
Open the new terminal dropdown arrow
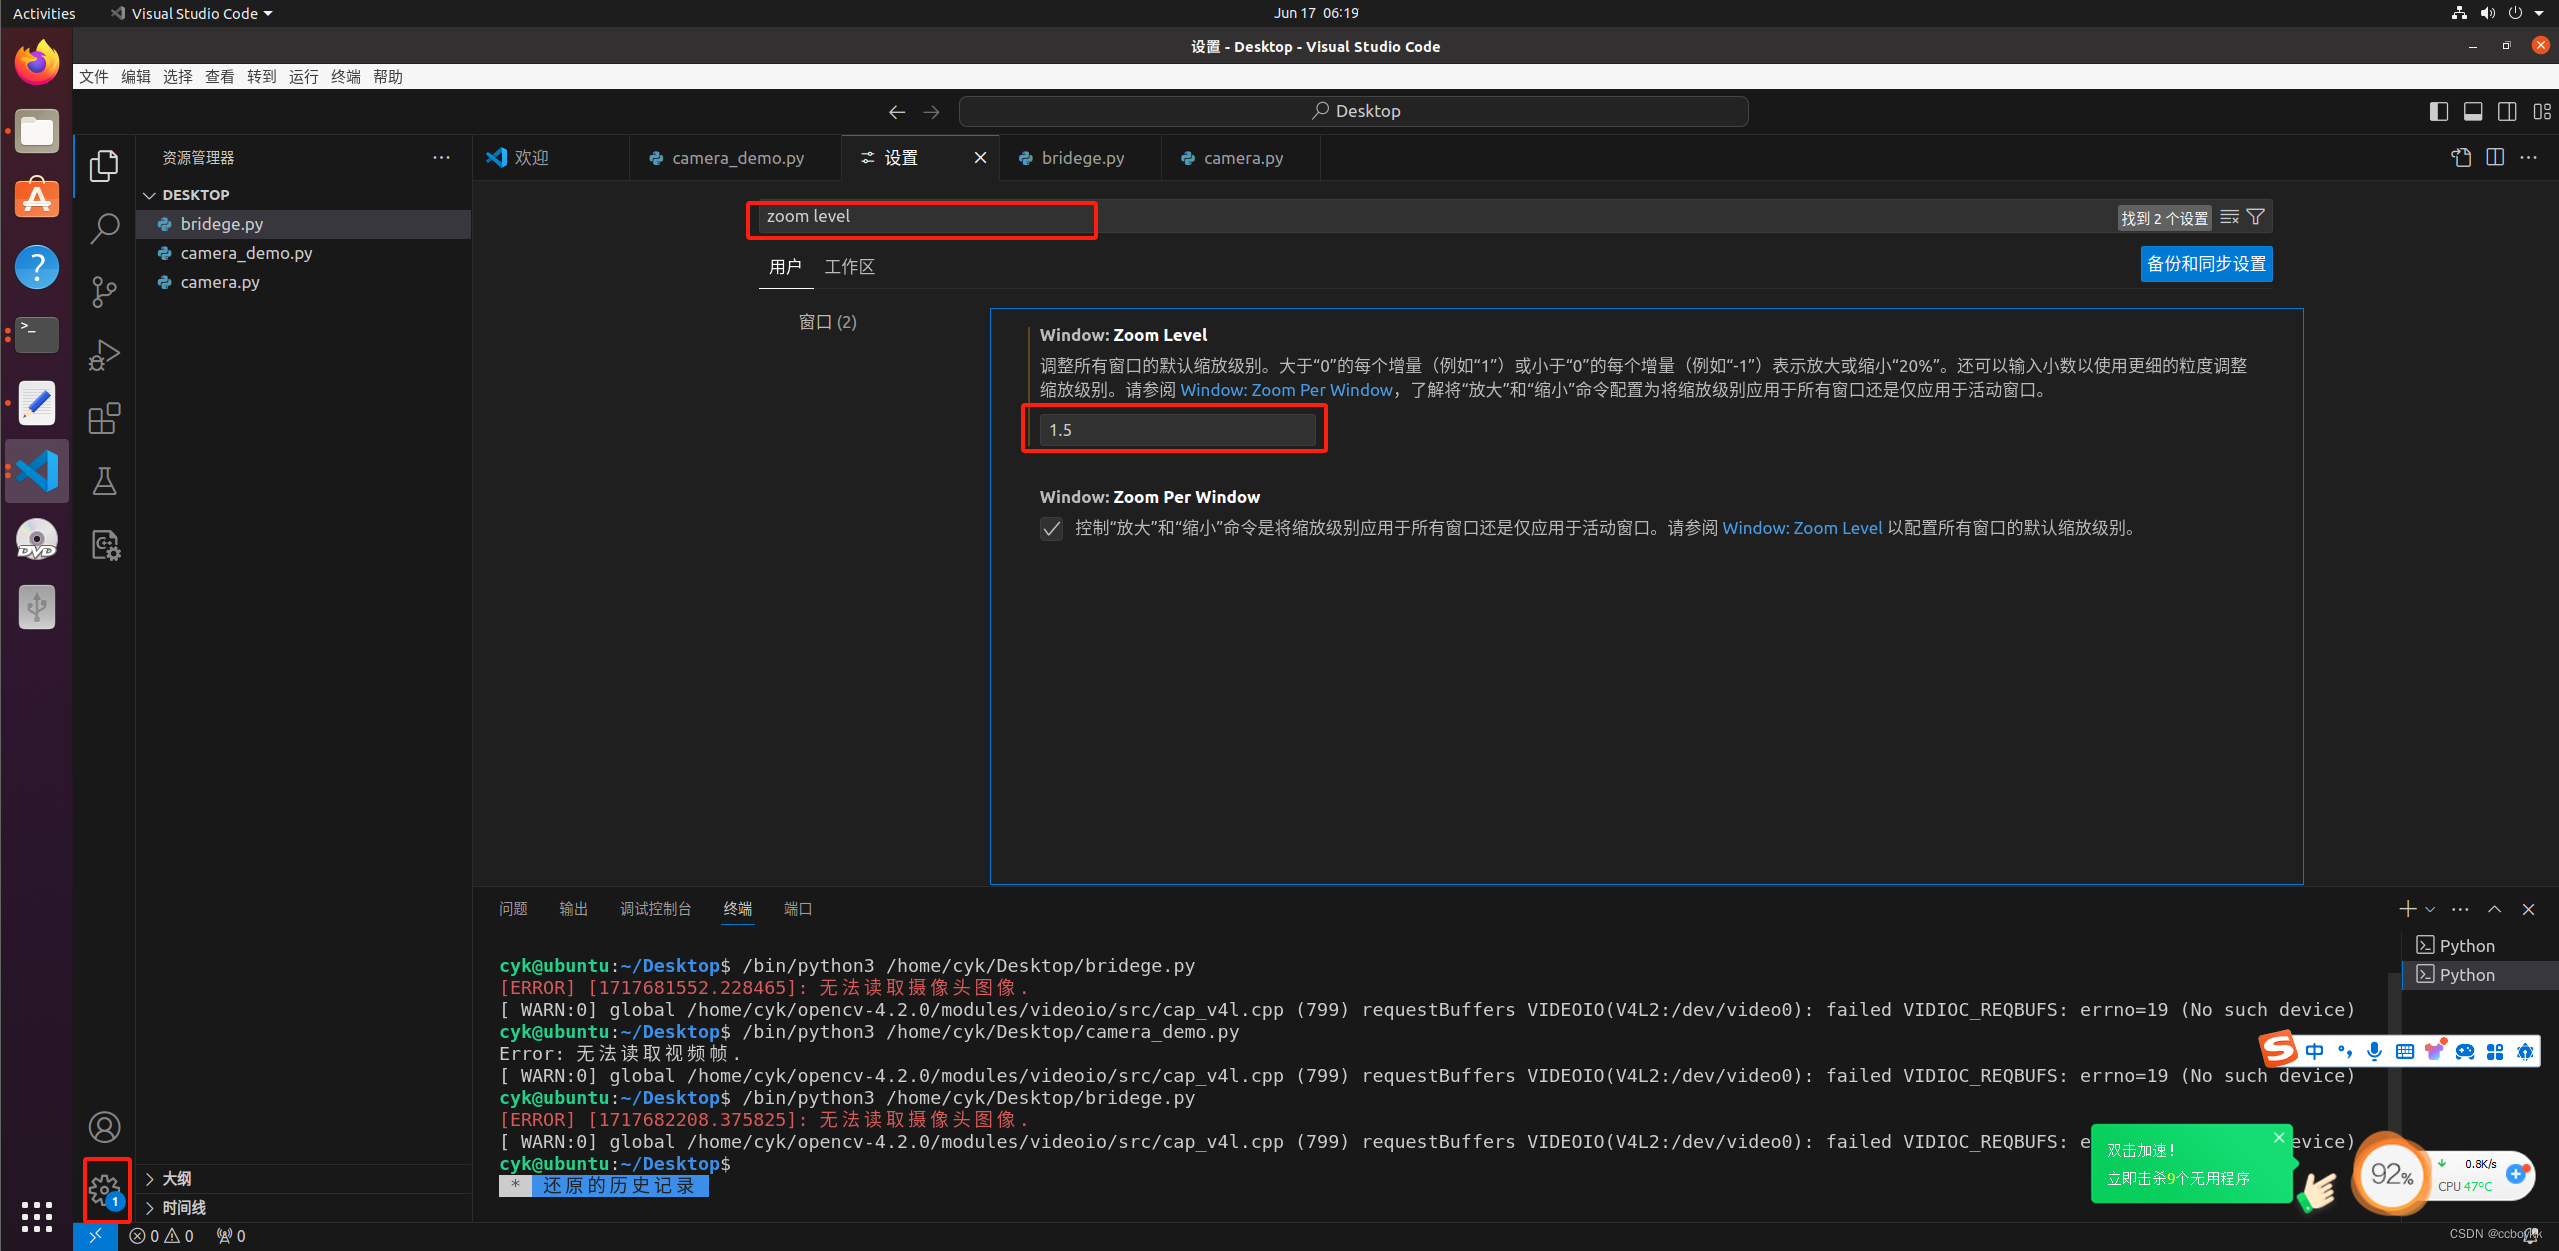[2430, 909]
